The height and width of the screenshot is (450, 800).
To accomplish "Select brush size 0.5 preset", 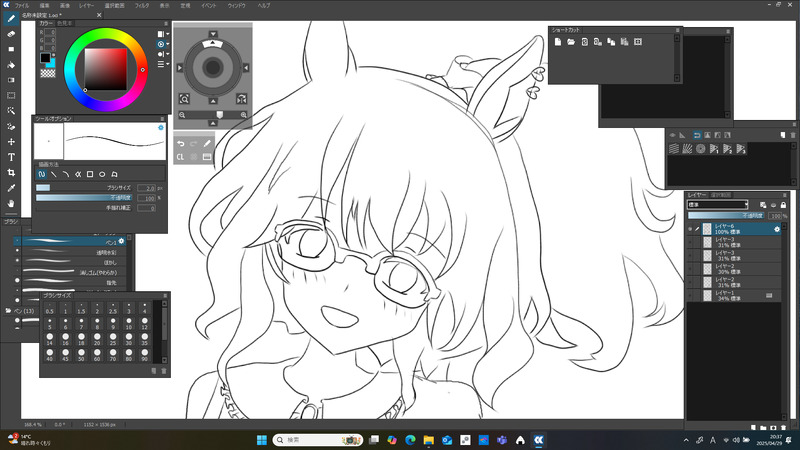I will coord(49,308).
